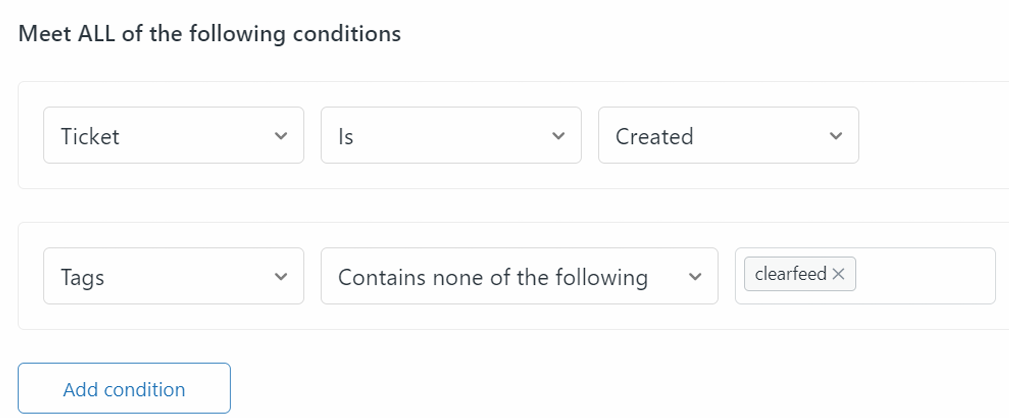The height and width of the screenshot is (418, 1009).
Task: Select the clearfeed tag chip
Action: click(790, 274)
